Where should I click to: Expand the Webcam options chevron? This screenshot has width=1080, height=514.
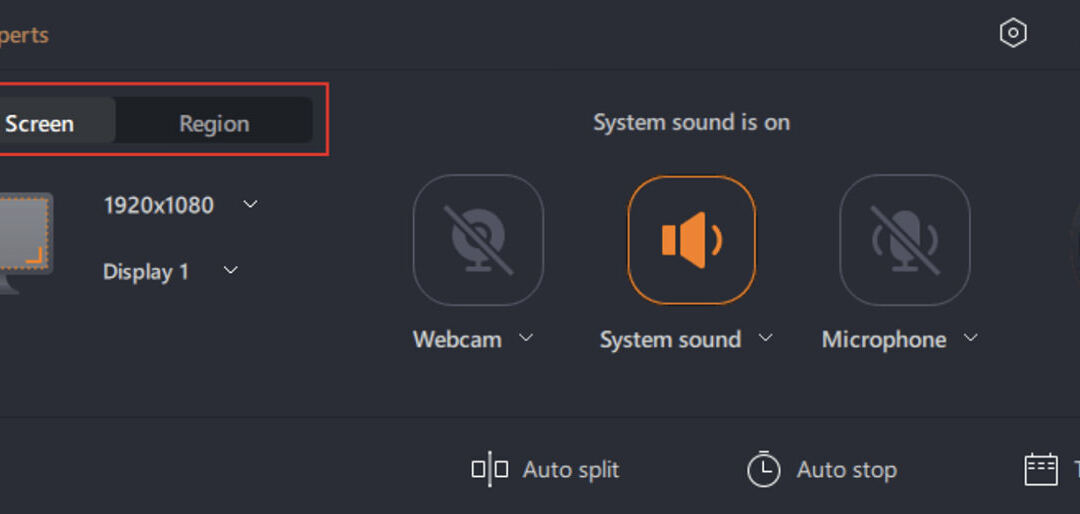point(526,338)
